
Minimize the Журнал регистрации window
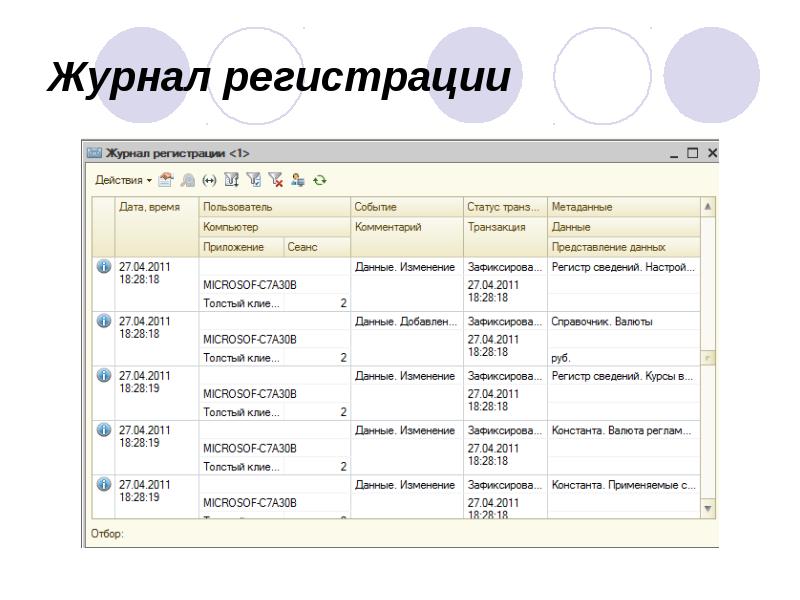pos(674,154)
